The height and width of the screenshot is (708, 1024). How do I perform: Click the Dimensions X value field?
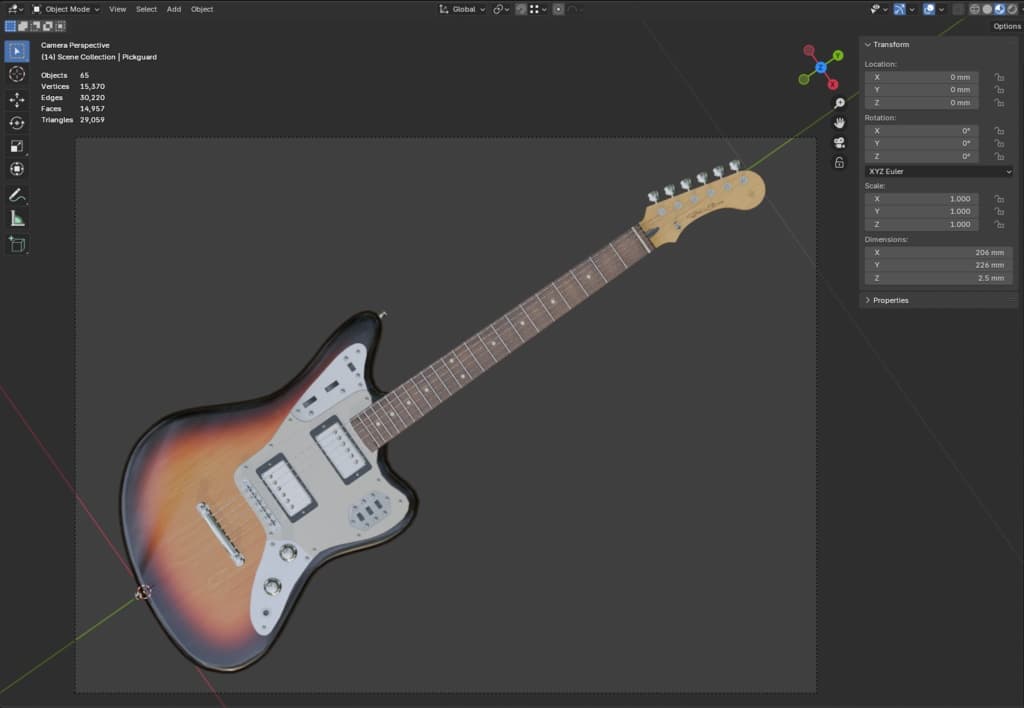pyautogui.click(x=939, y=252)
